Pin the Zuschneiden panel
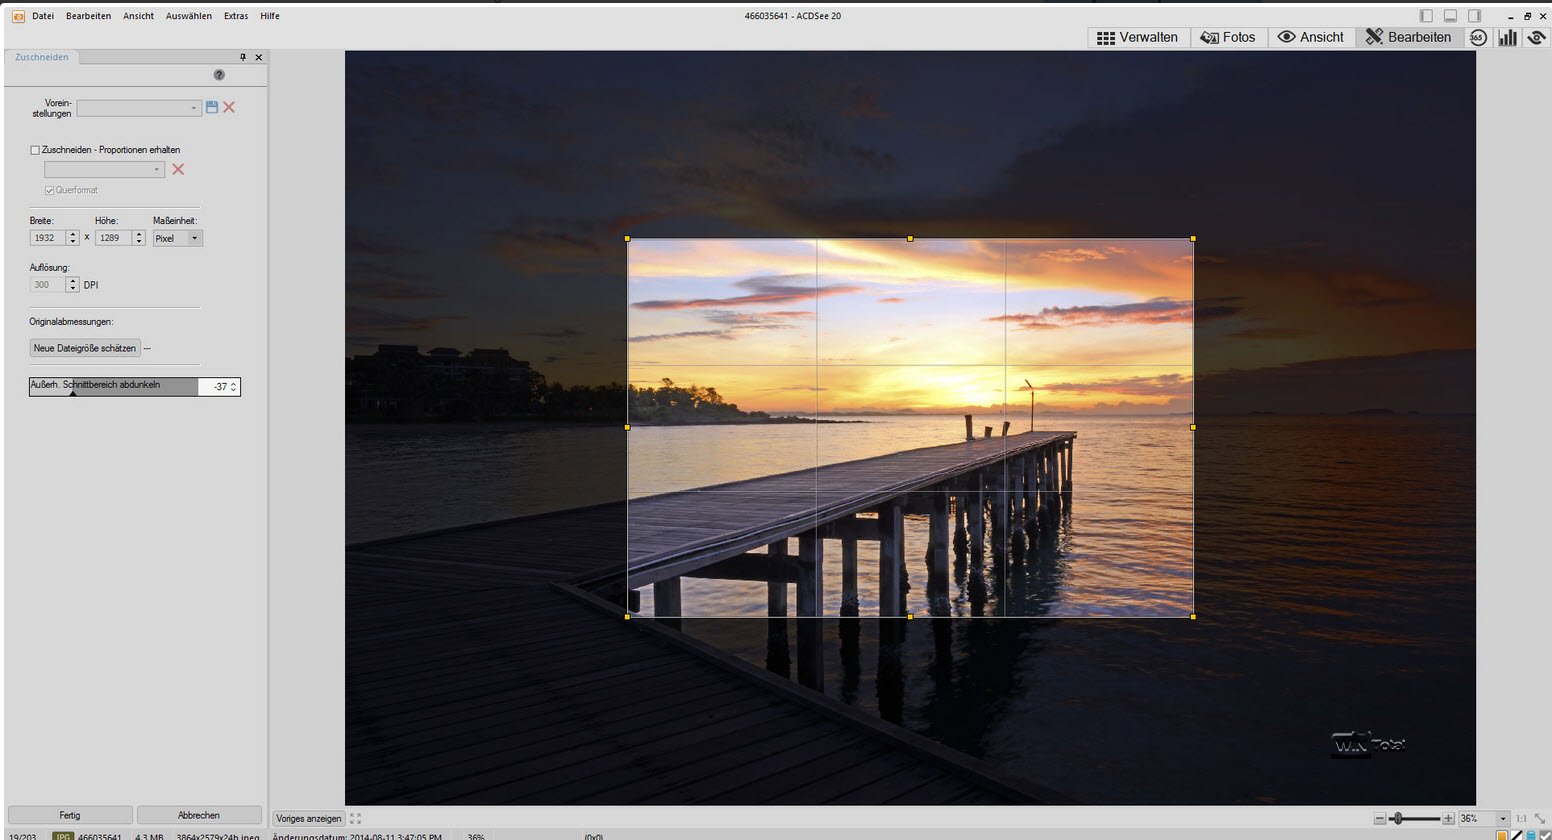The width and height of the screenshot is (1552, 840). tap(242, 57)
